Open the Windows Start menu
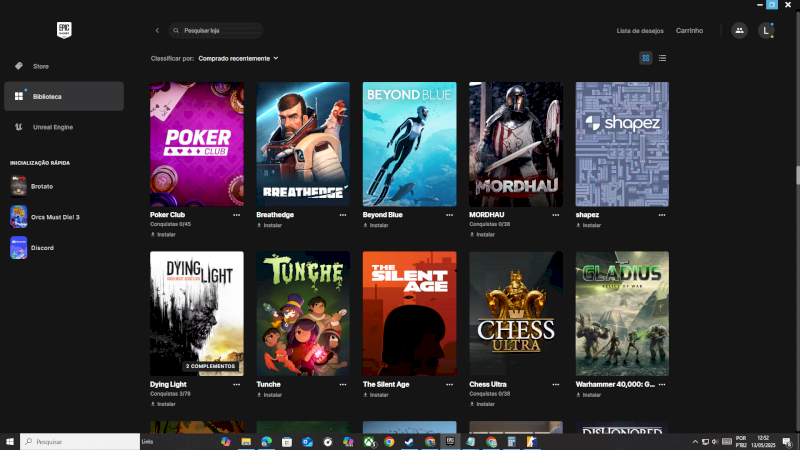 pyautogui.click(x=10, y=441)
